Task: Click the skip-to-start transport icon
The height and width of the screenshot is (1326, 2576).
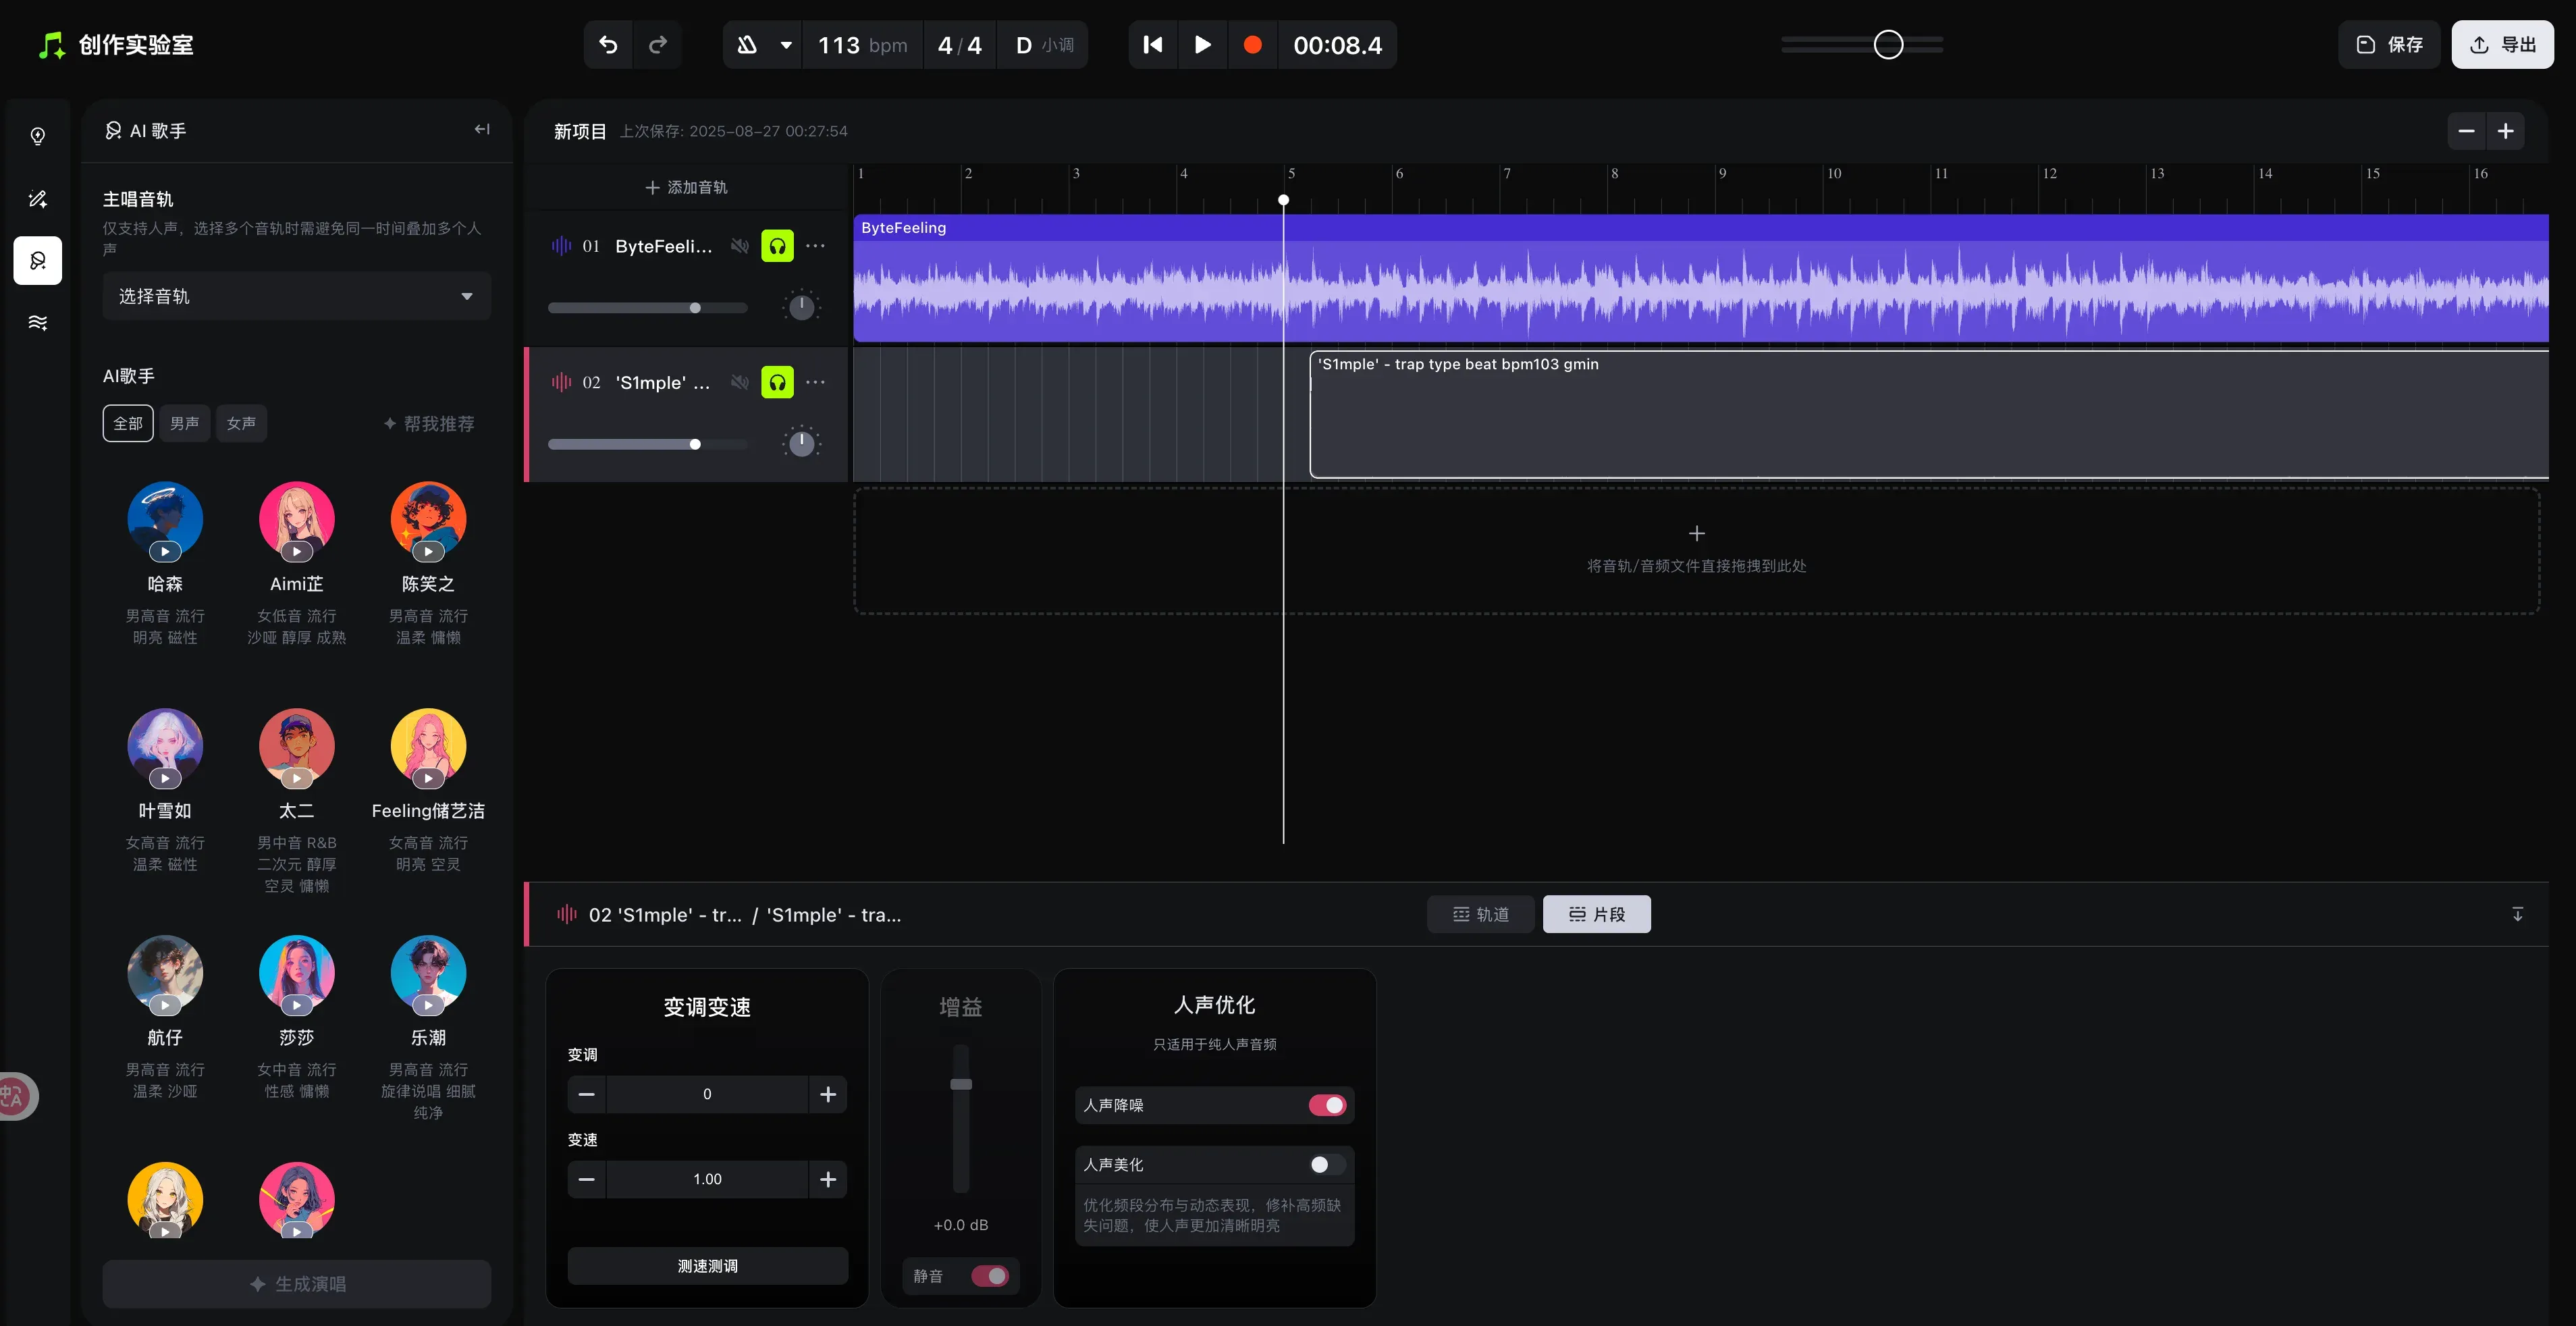Action: 1153,45
